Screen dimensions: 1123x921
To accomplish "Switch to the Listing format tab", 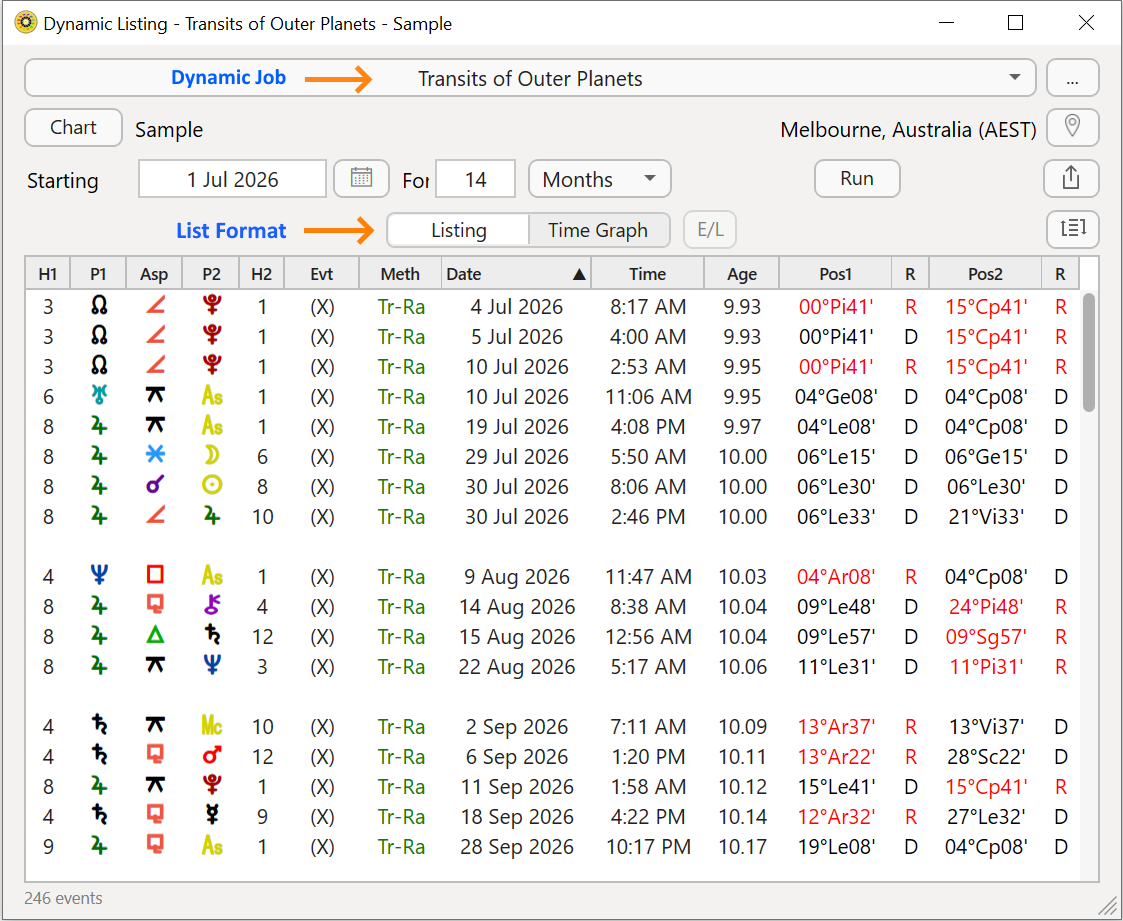I will pos(458,230).
